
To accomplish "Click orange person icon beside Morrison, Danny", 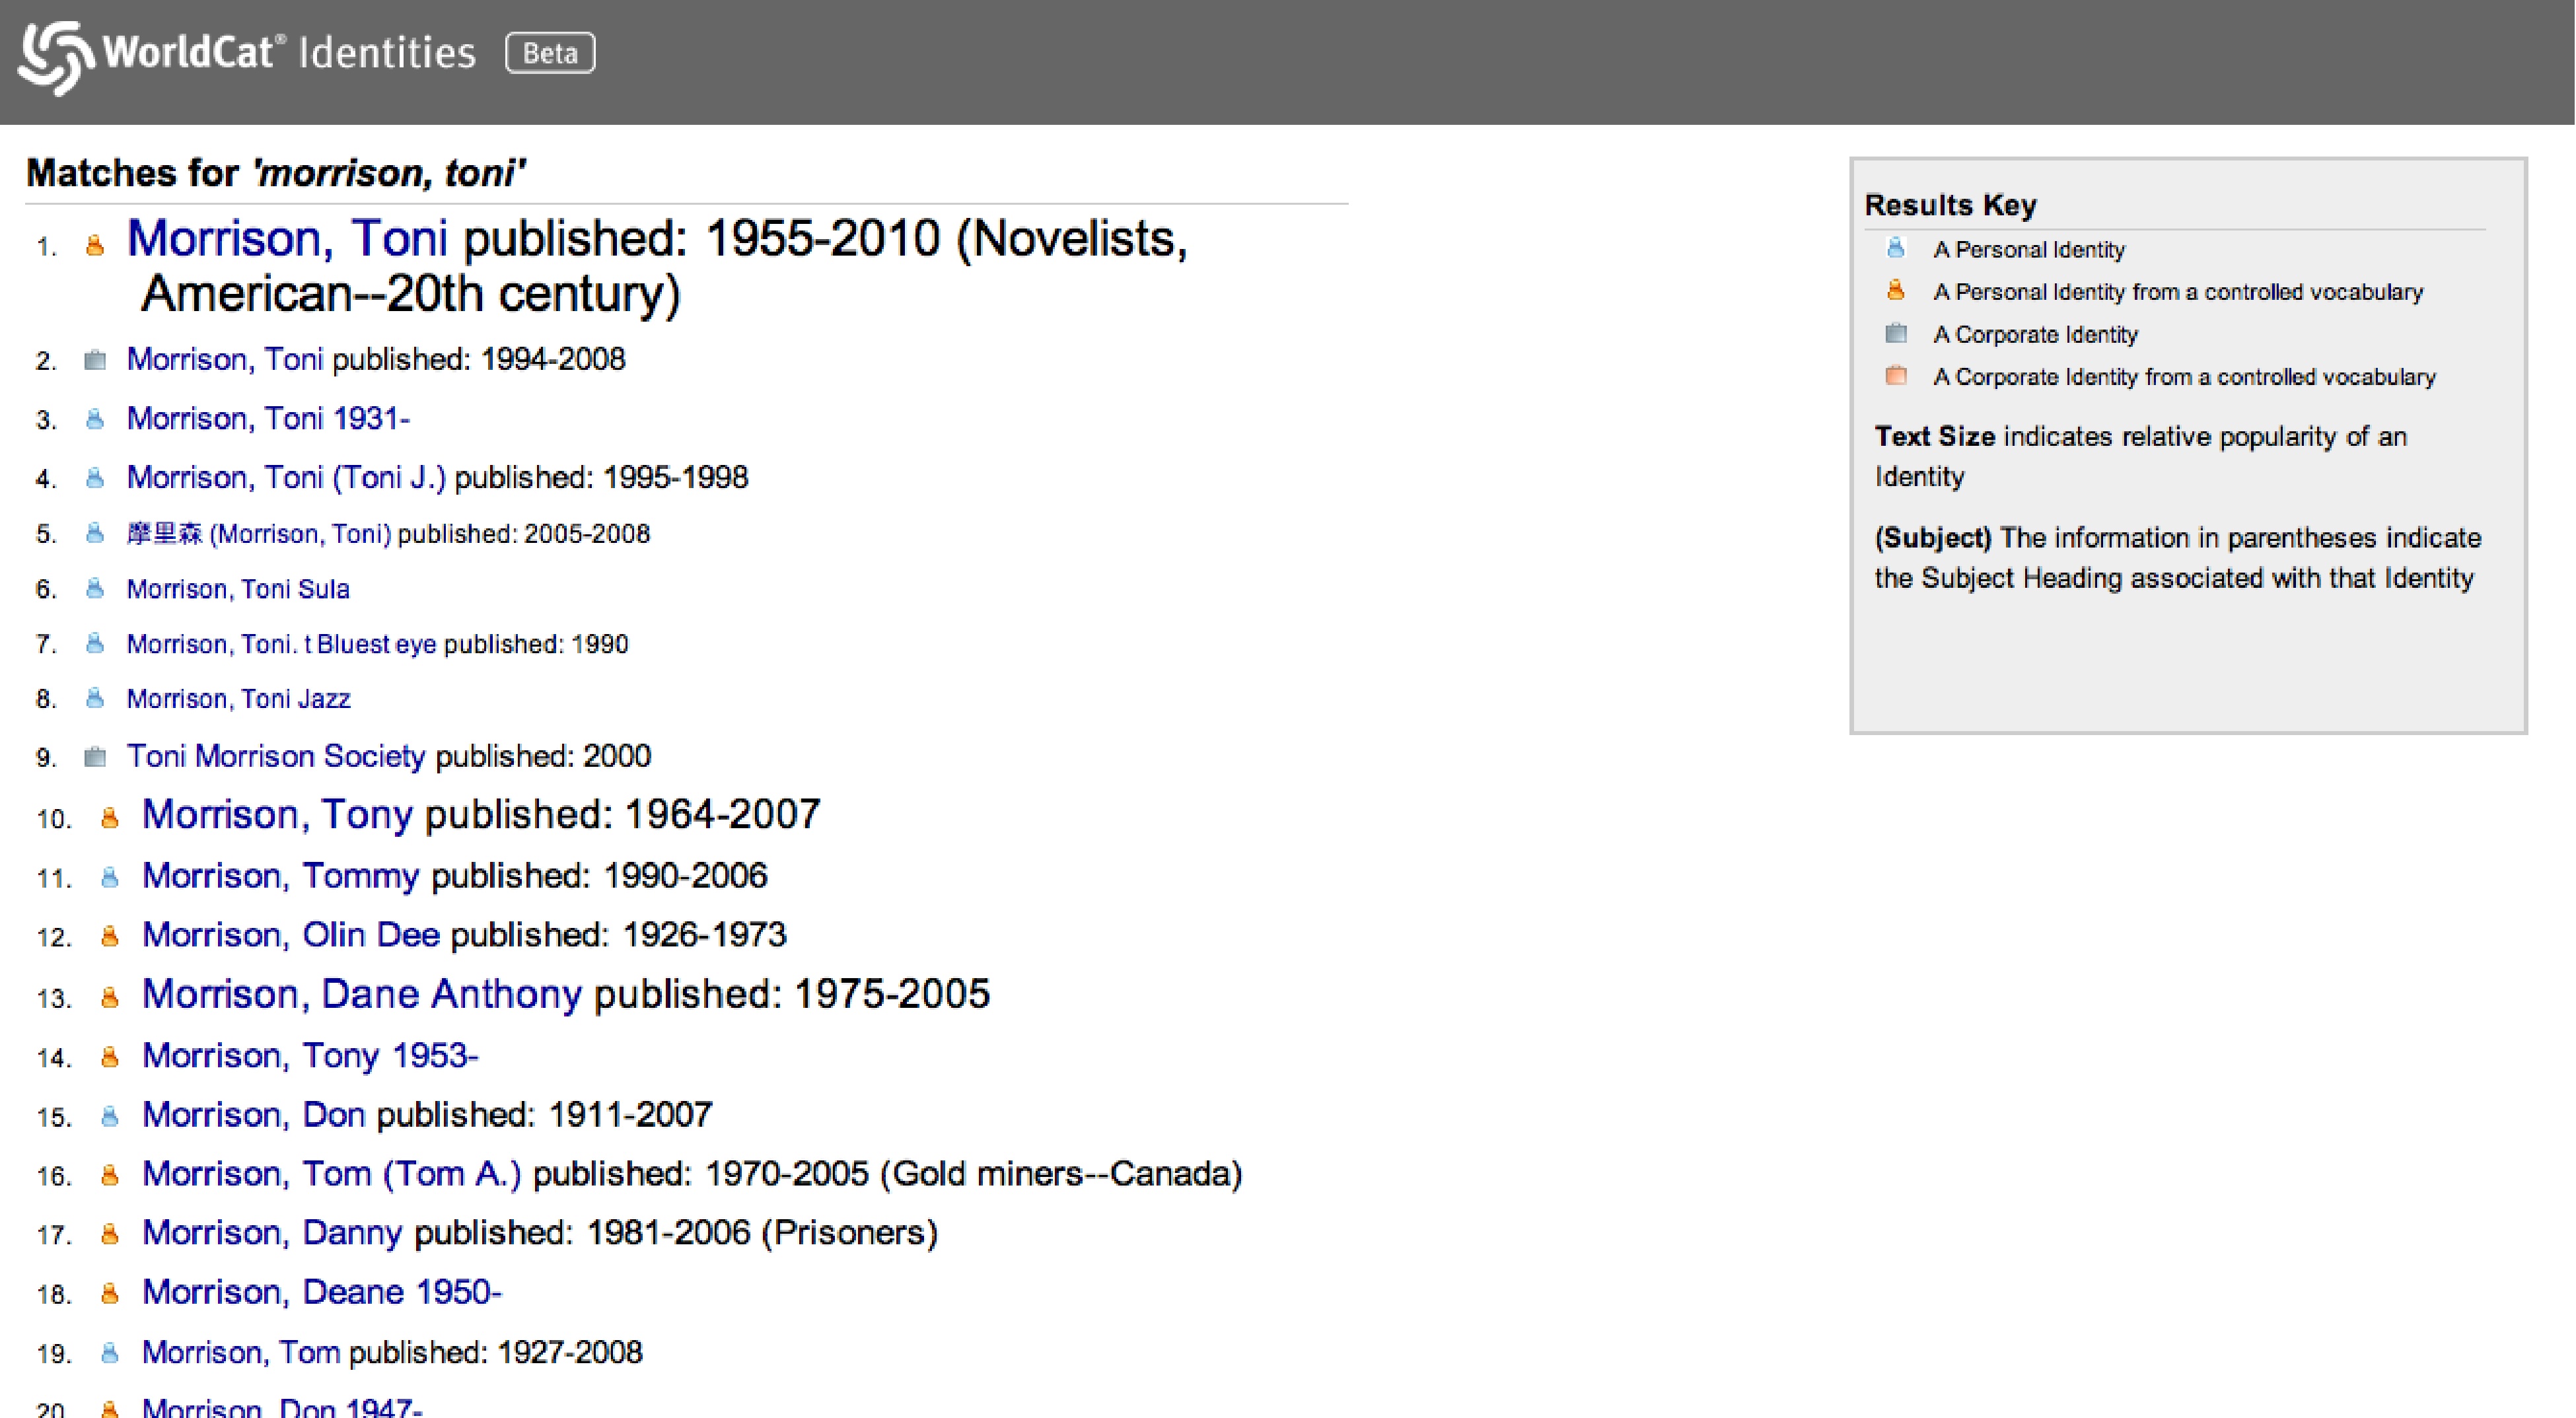I will (x=110, y=1235).
